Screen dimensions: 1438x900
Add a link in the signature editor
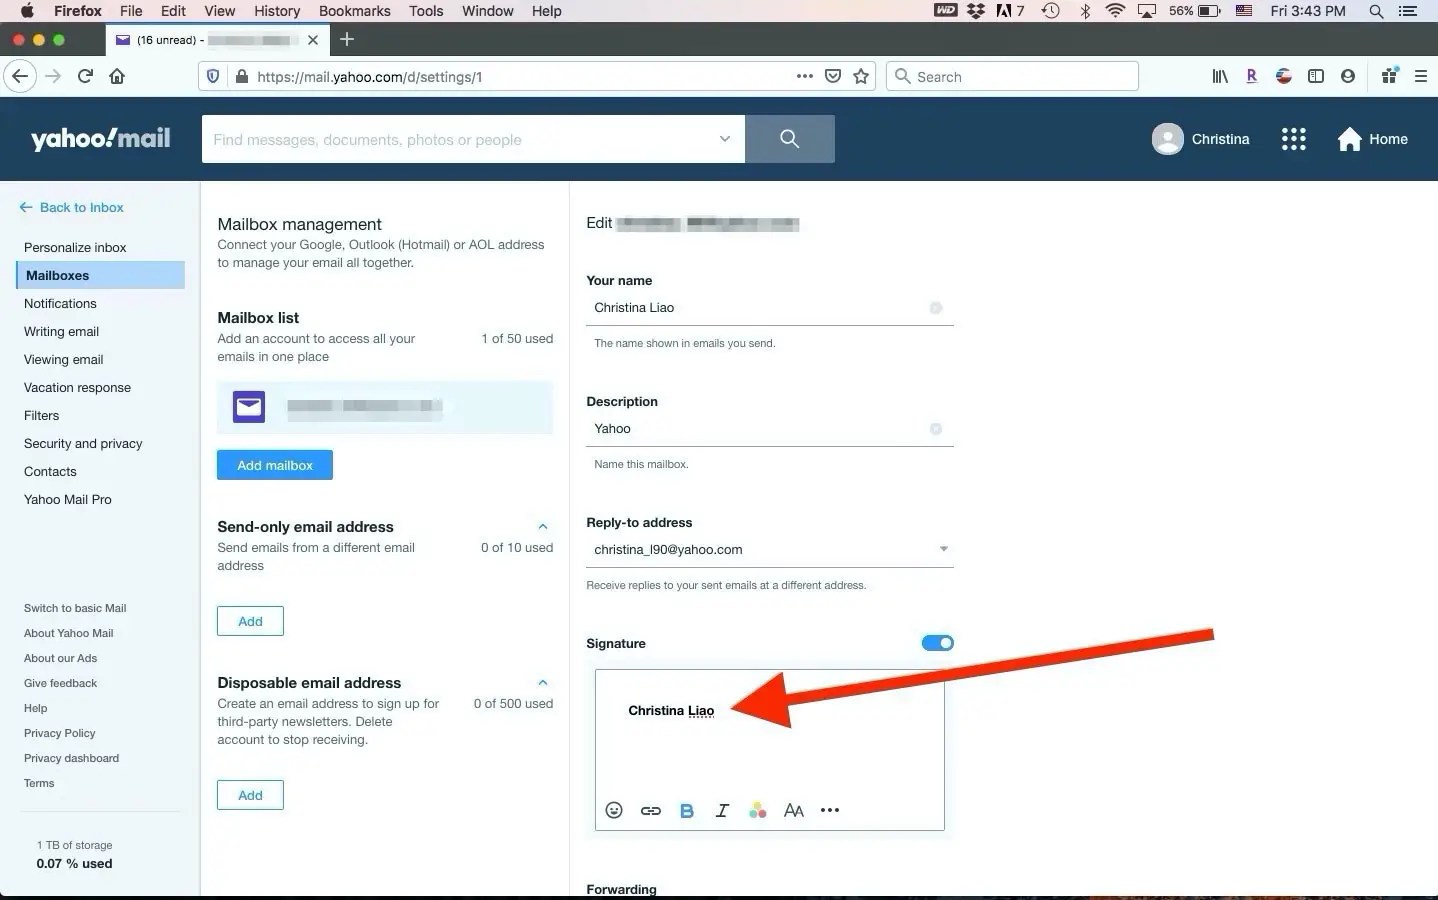(650, 810)
